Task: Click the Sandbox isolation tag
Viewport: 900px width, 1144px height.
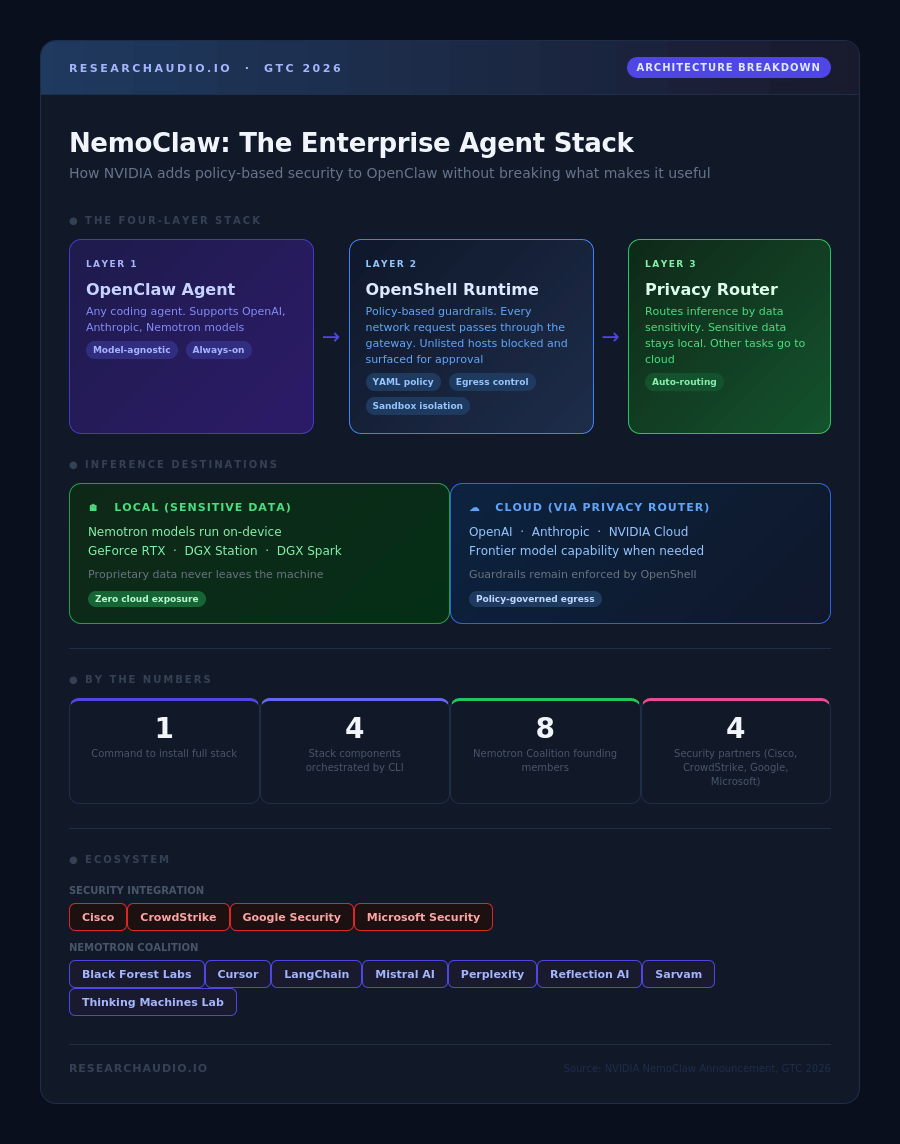Action: point(418,406)
